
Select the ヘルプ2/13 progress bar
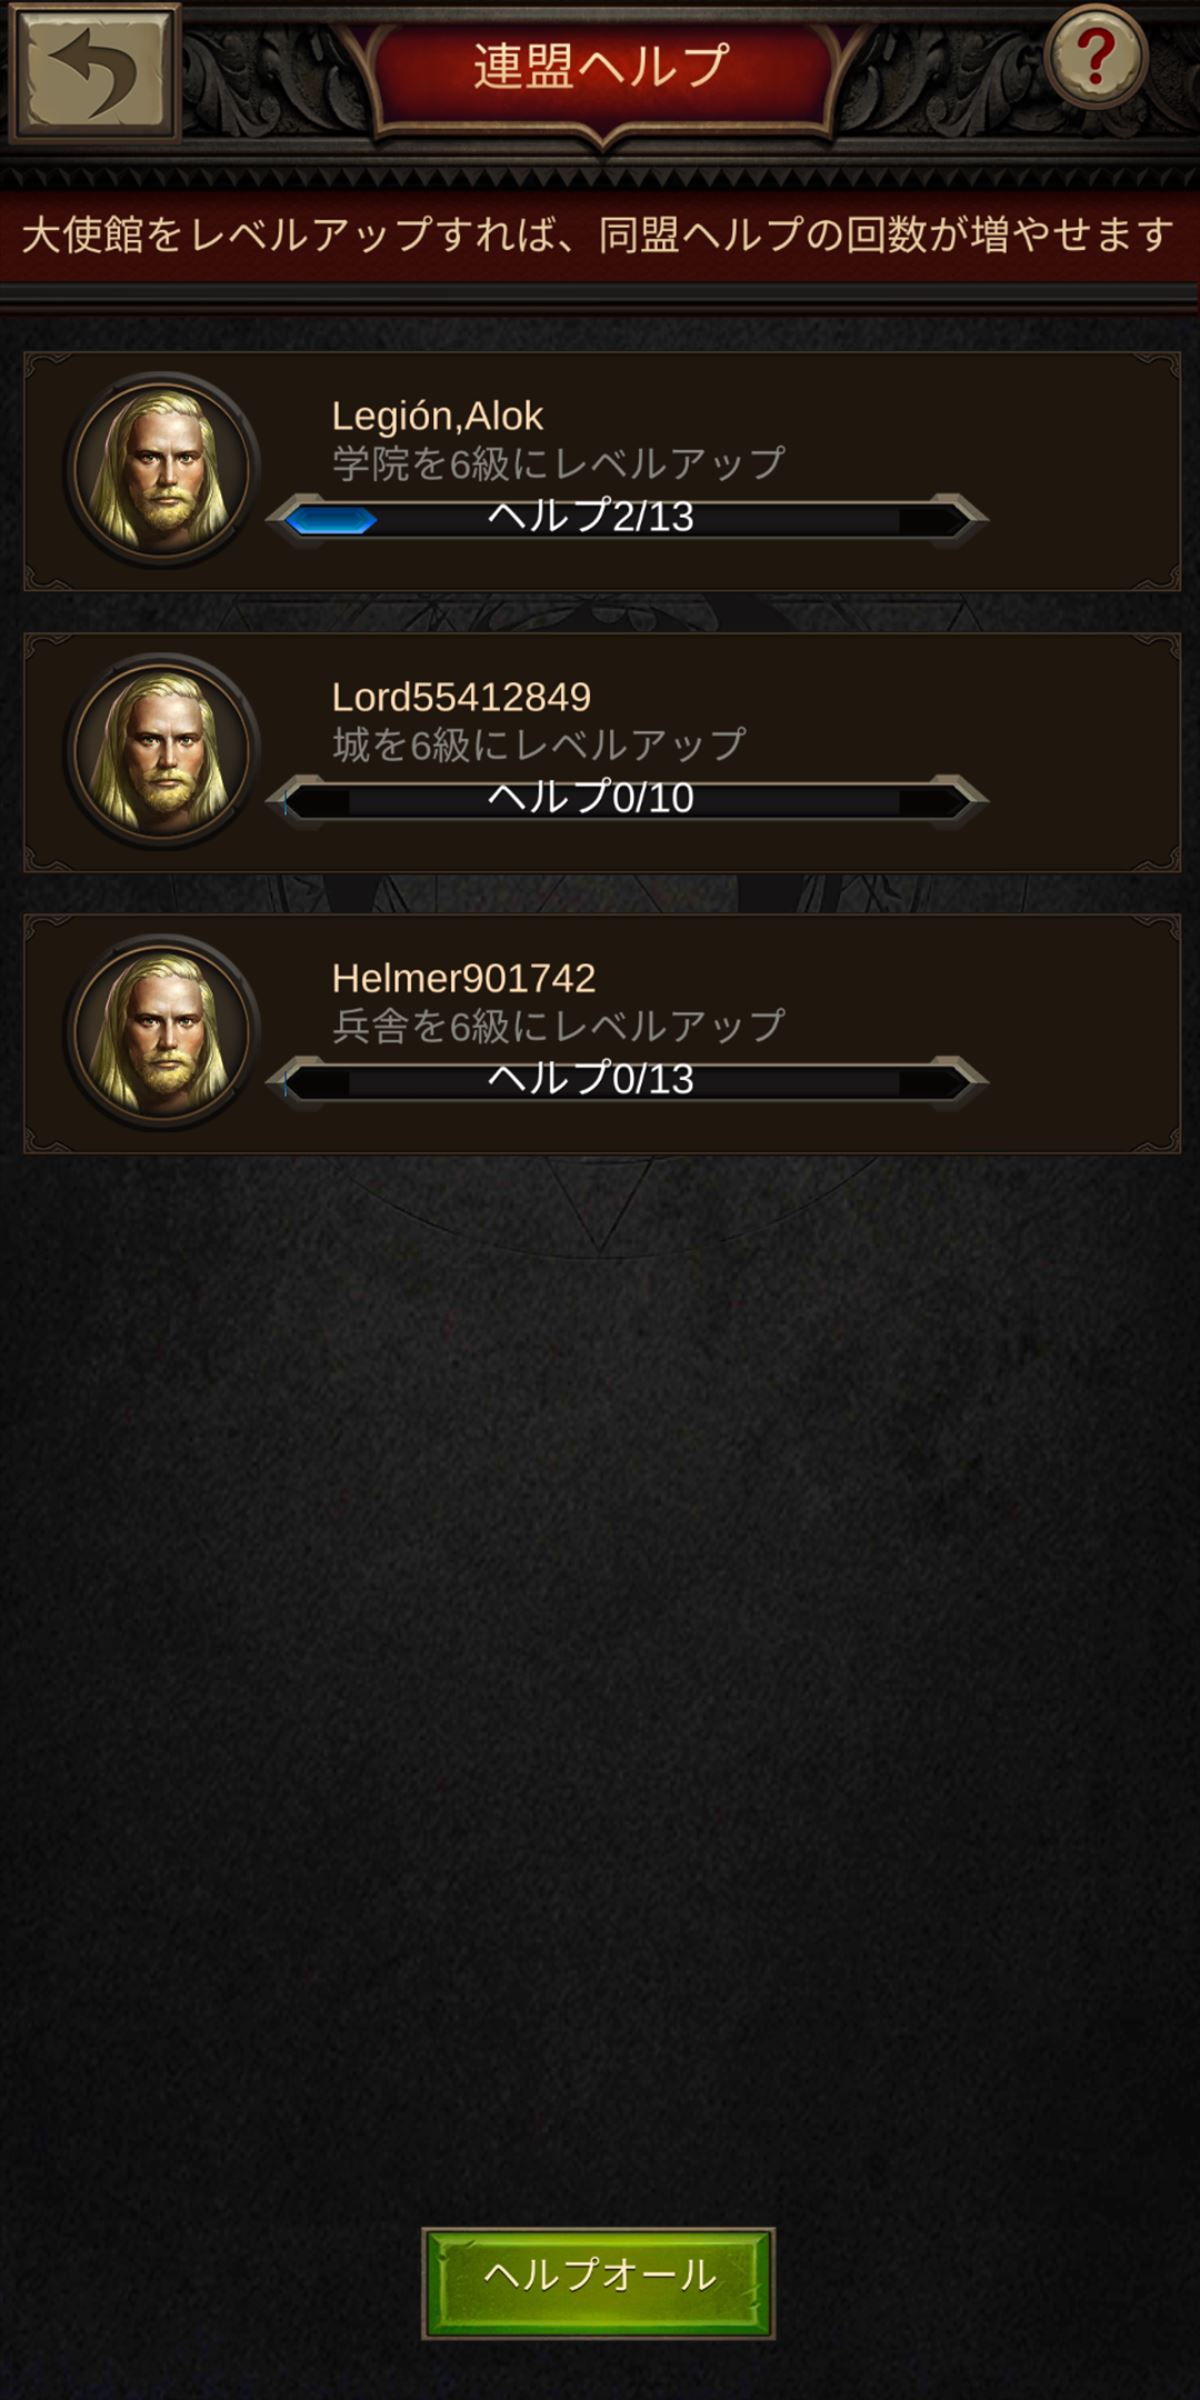(627, 519)
